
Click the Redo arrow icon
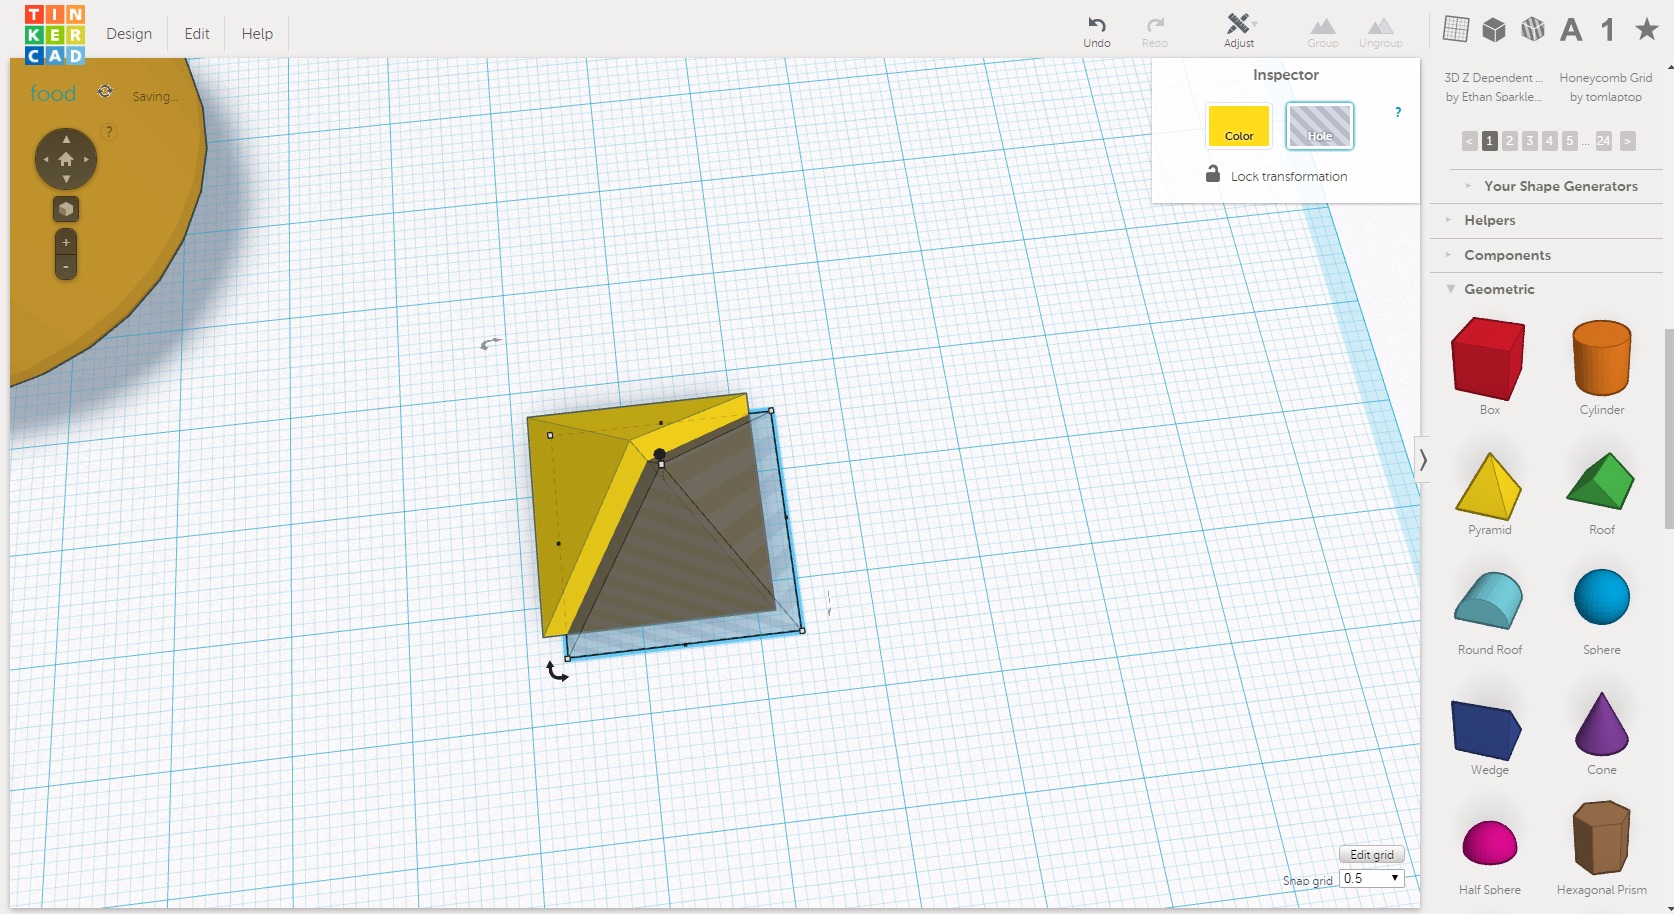point(1155,25)
